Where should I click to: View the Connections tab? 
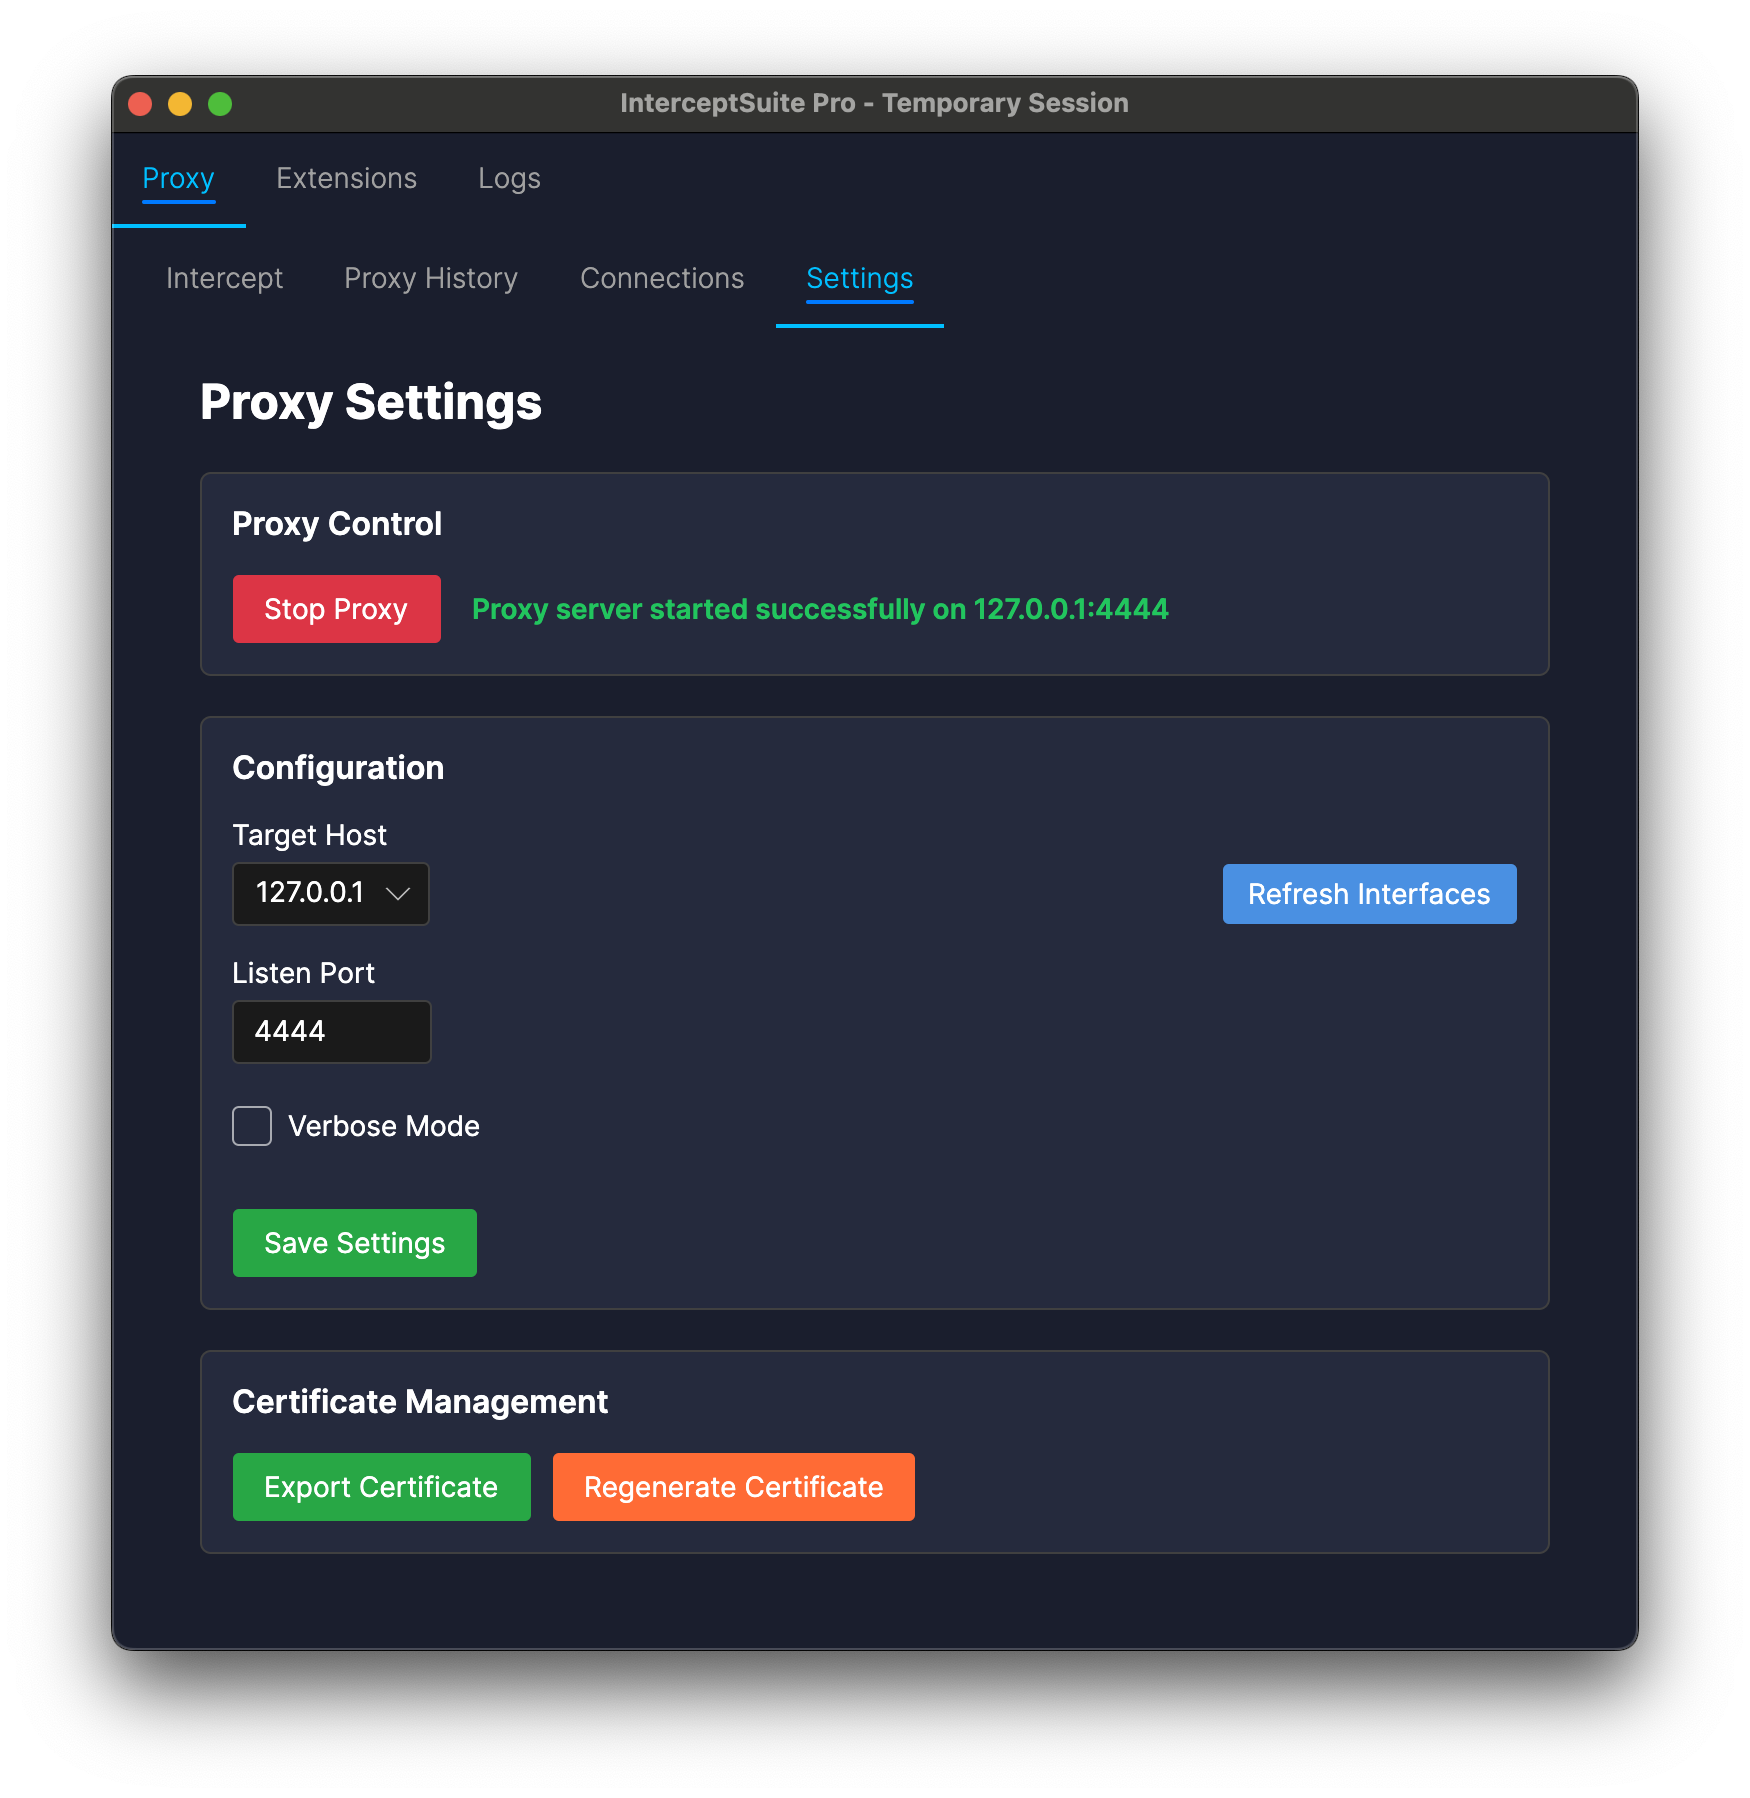(662, 278)
